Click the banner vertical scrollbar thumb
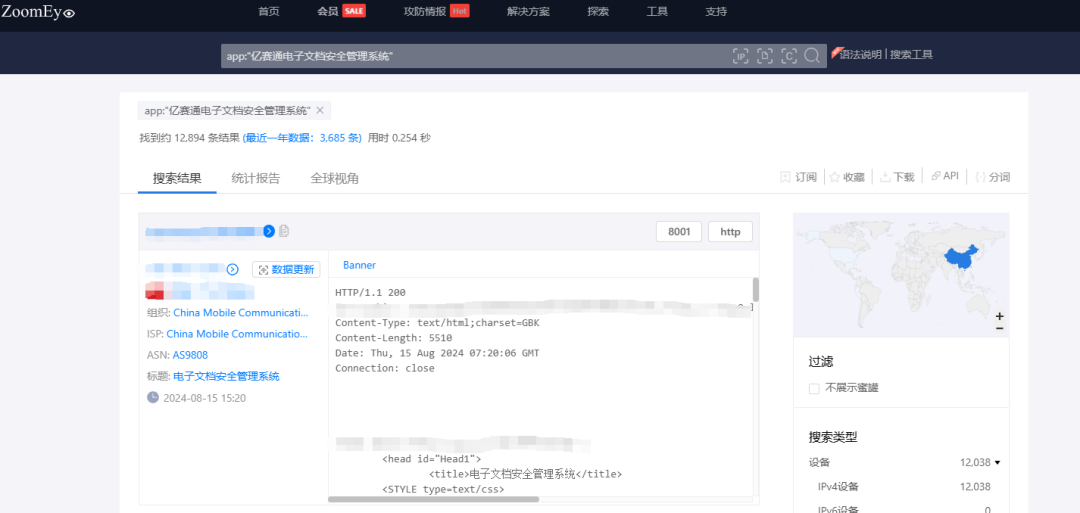Screen dimensions: 1080x513 point(756,290)
